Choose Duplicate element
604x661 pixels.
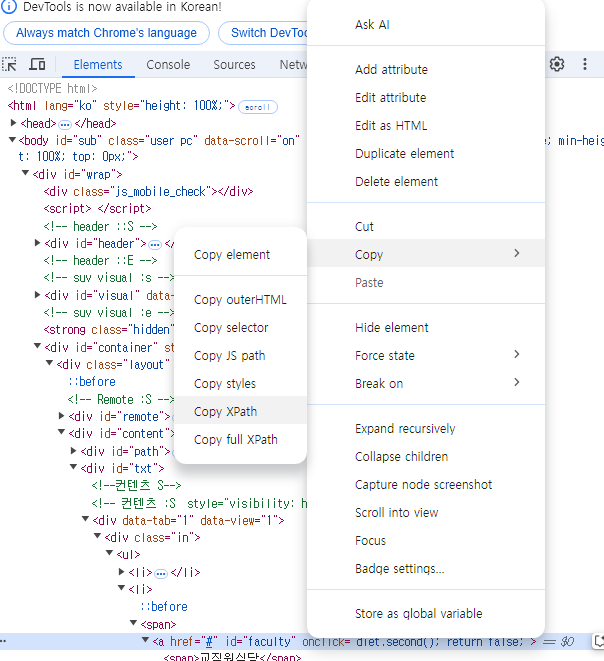426,153
